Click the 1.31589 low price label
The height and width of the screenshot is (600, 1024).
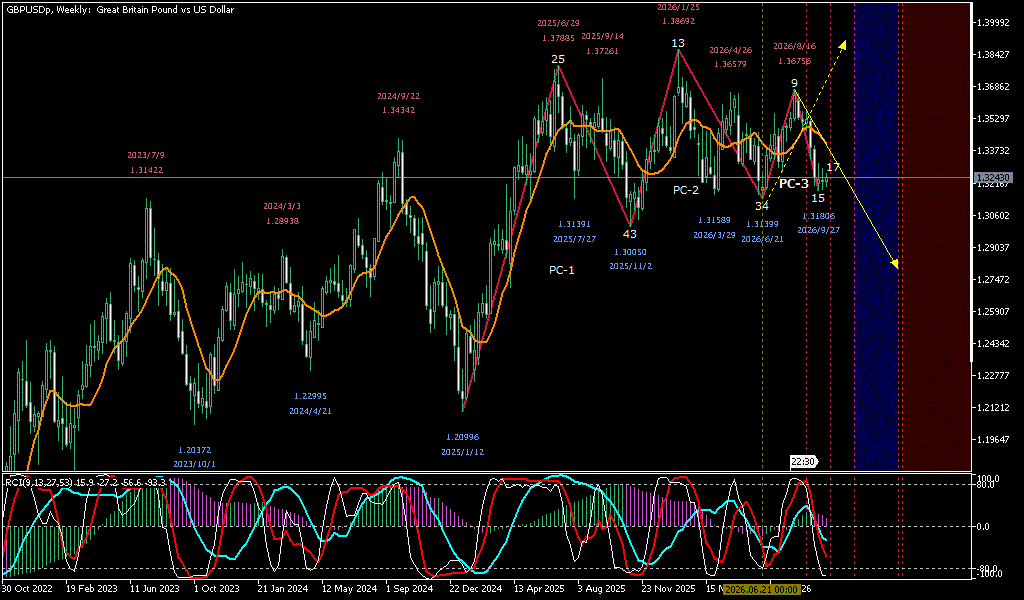click(714, 220)
